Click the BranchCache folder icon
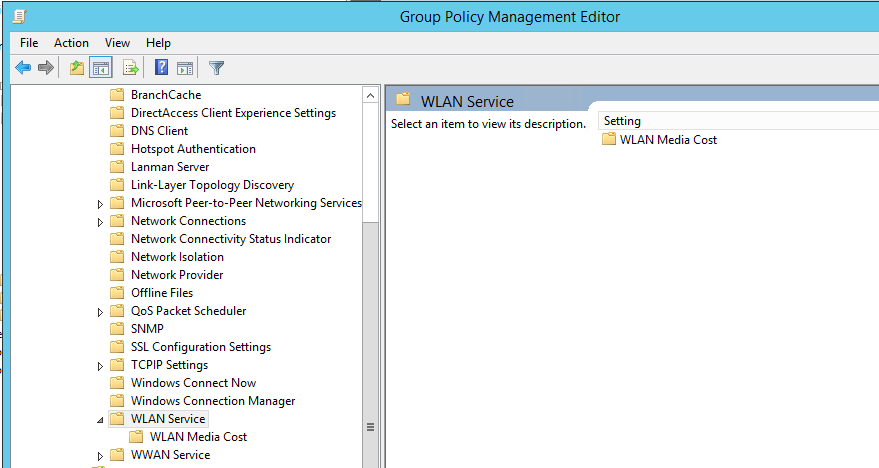 click(117, 95)
